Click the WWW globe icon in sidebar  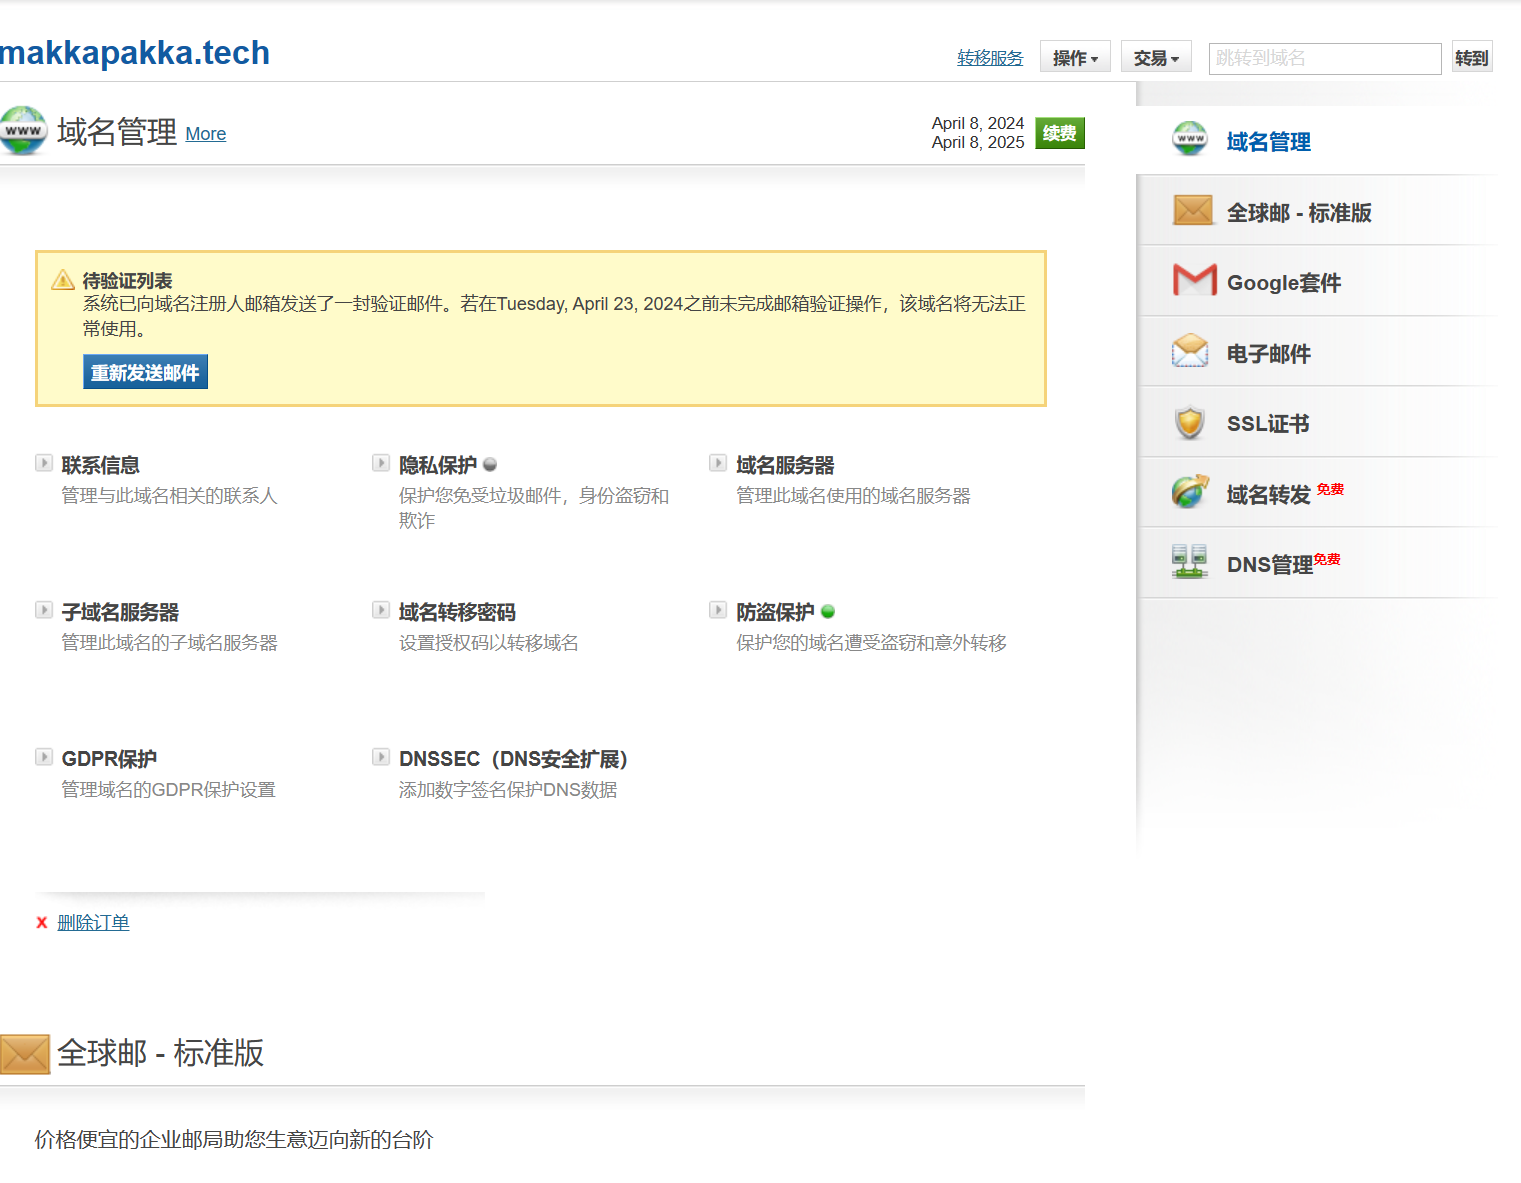[x=1190, y=139]
